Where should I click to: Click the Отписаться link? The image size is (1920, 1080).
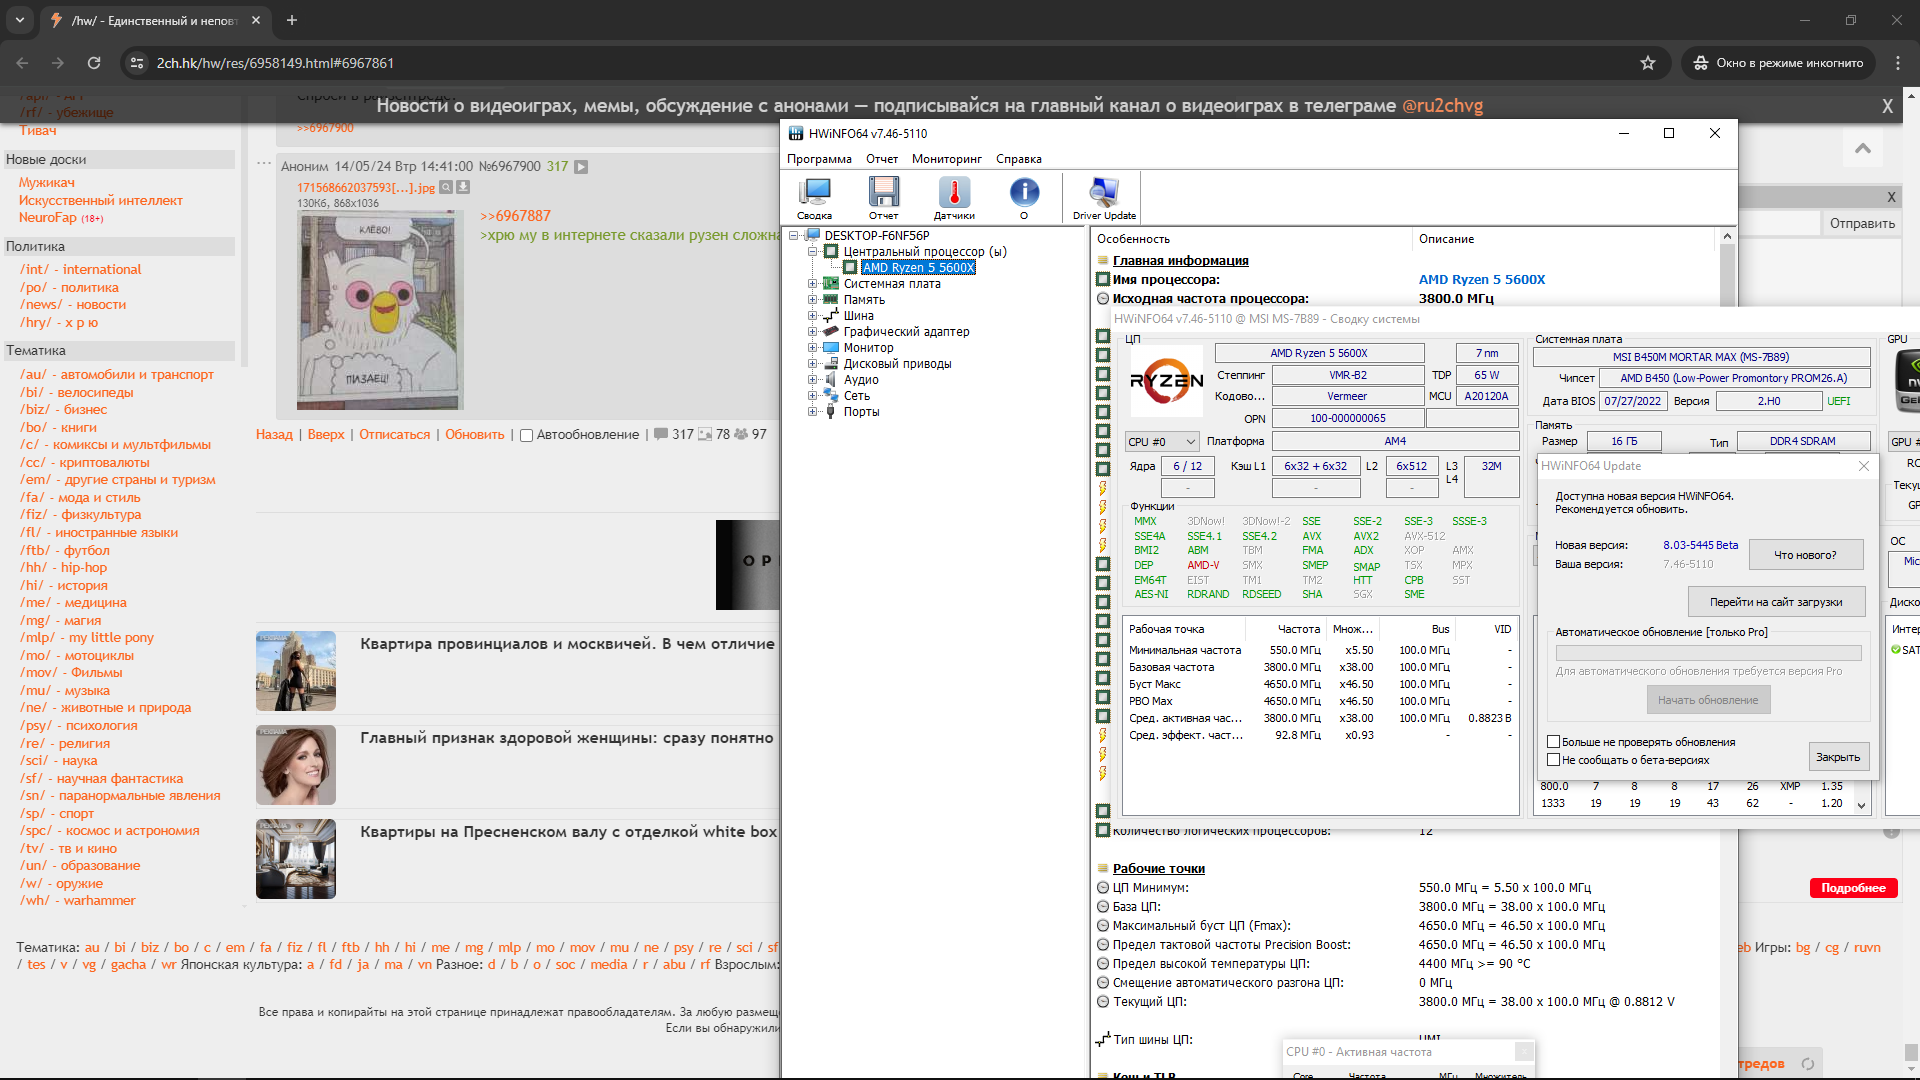point(395,435)
